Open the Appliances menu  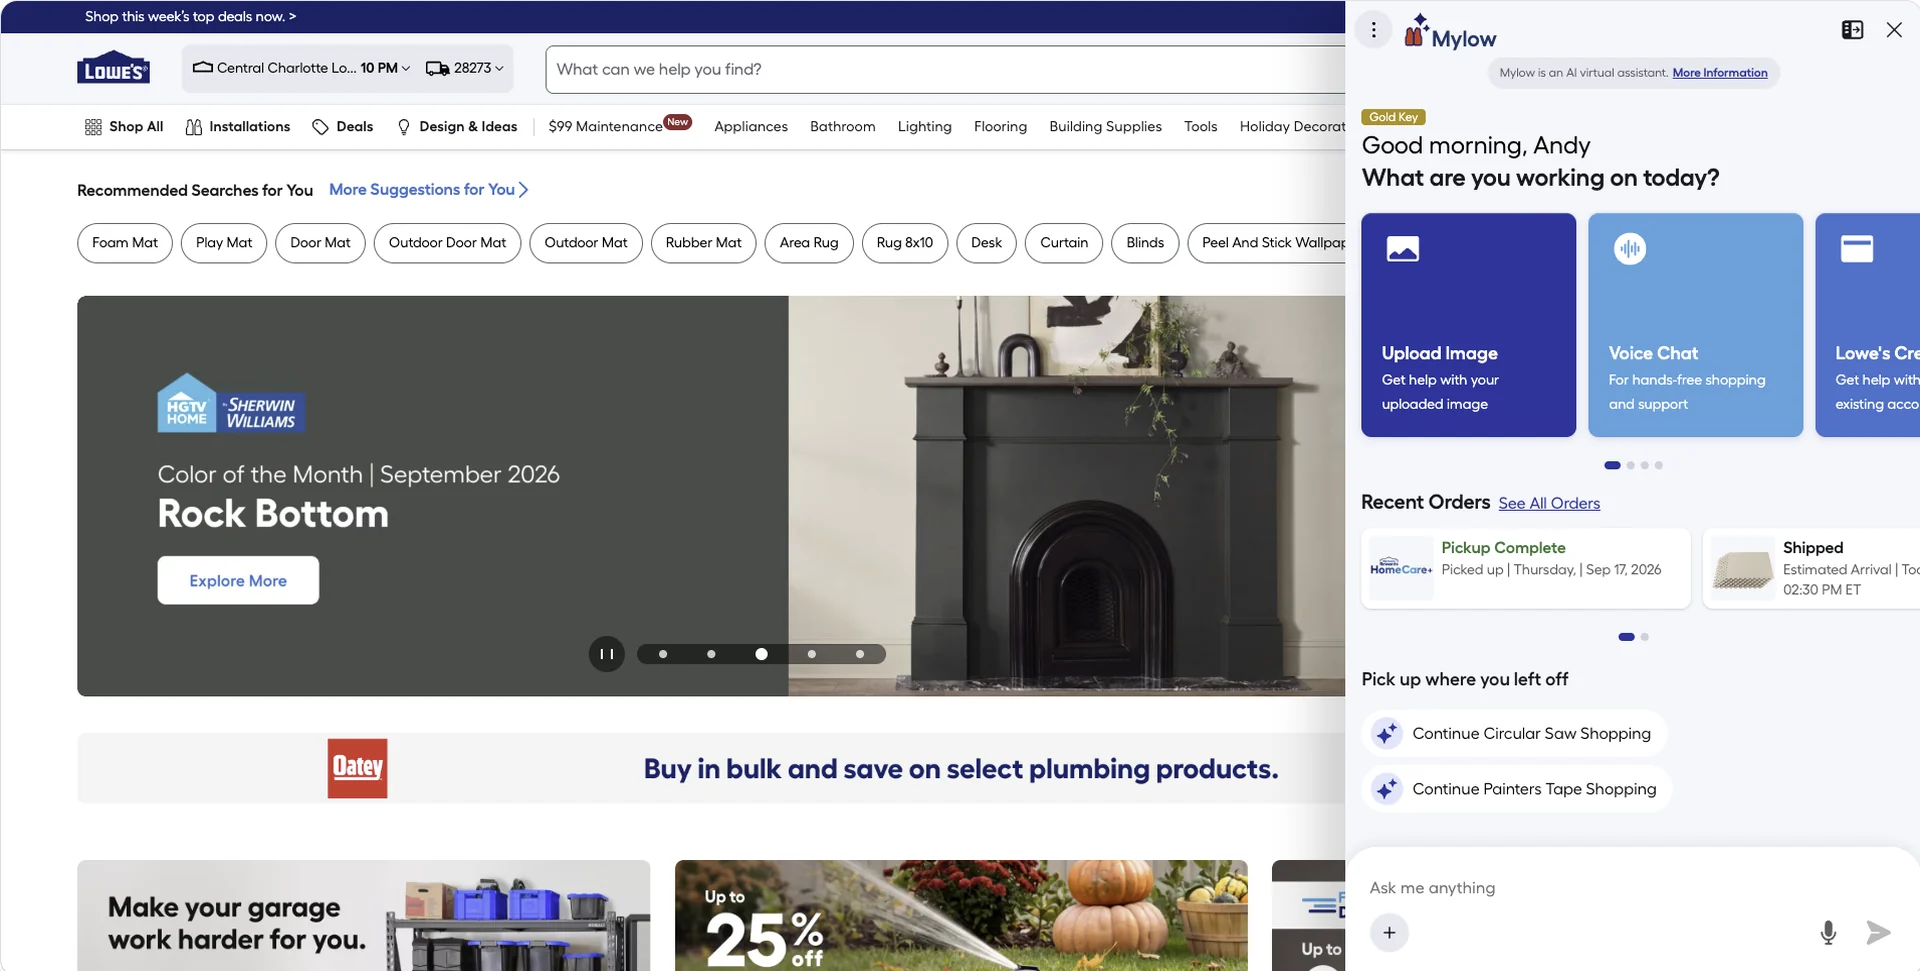(751, 127)
